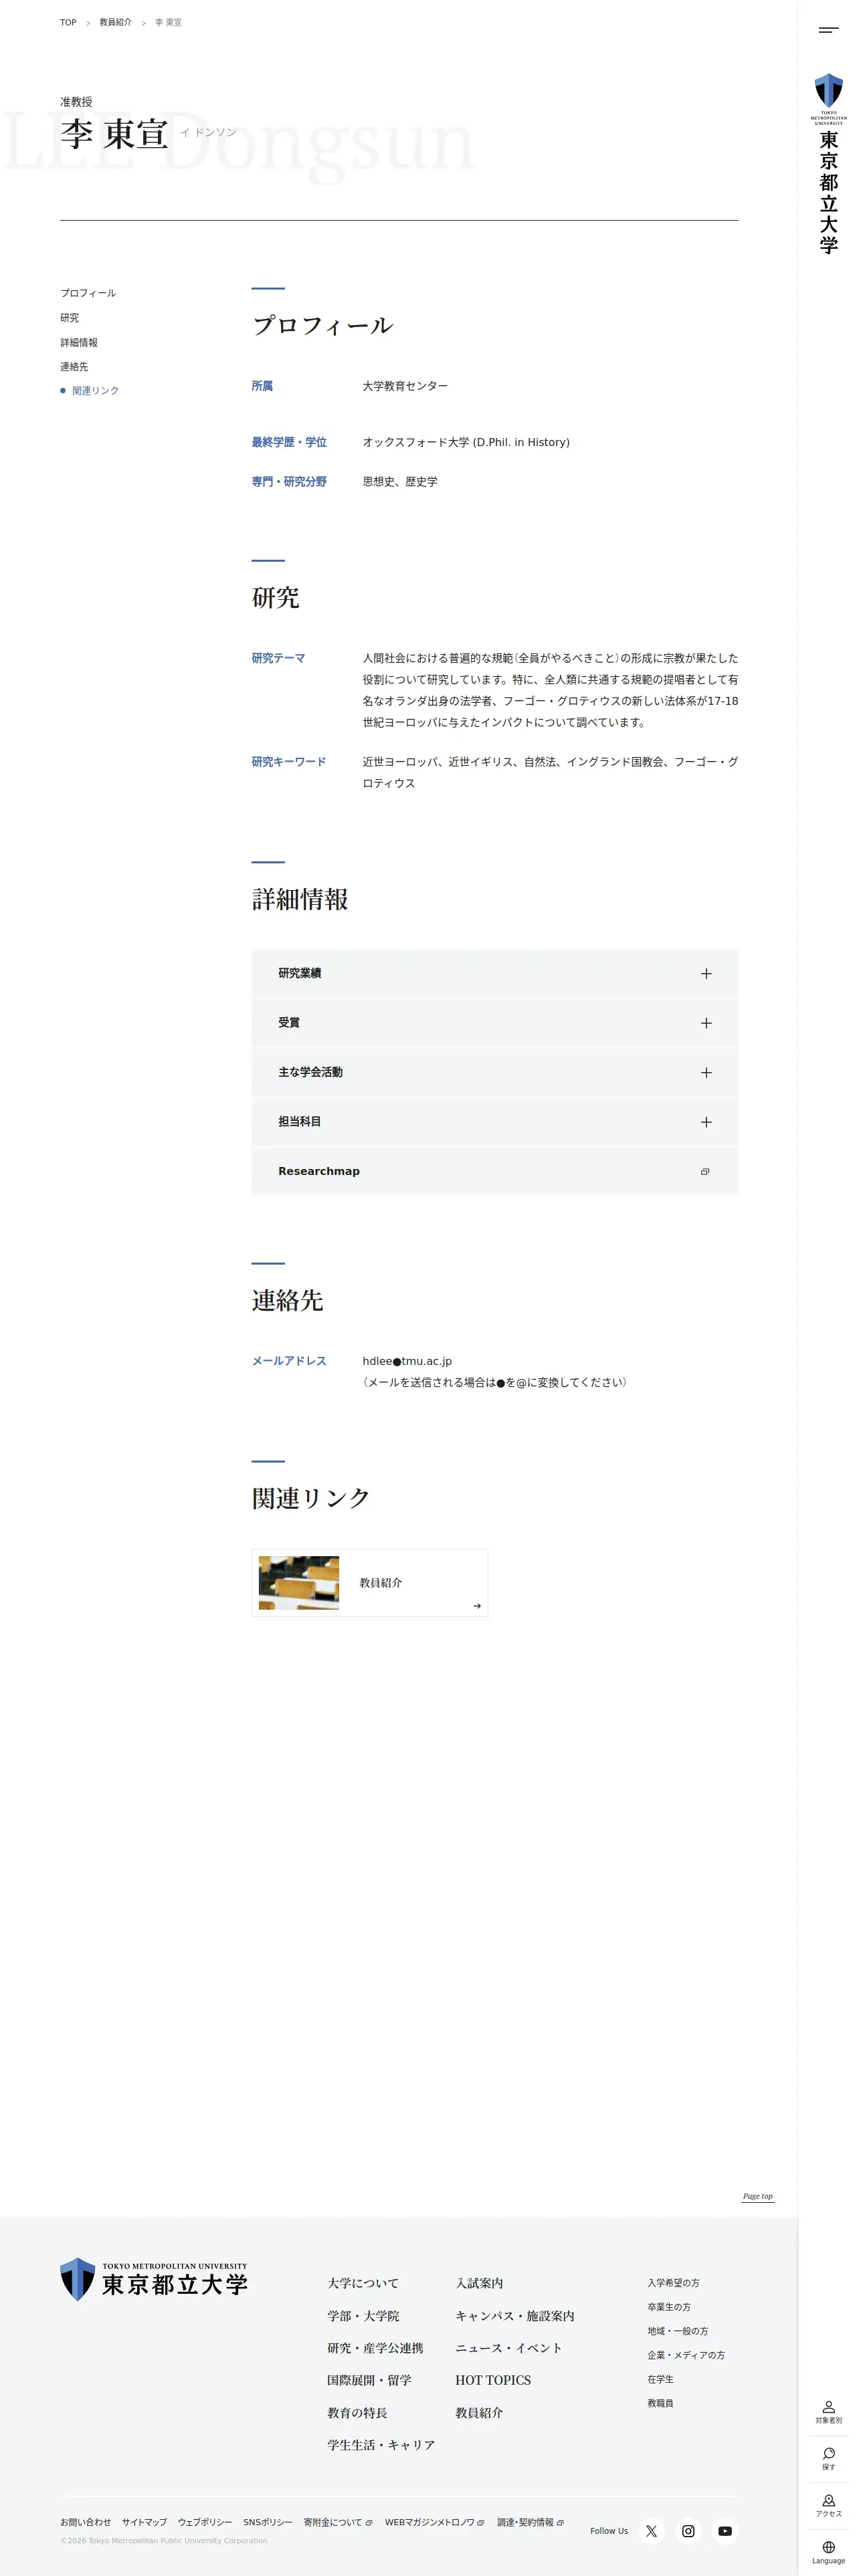Open footer link 教育の特長

[357, 2412]
